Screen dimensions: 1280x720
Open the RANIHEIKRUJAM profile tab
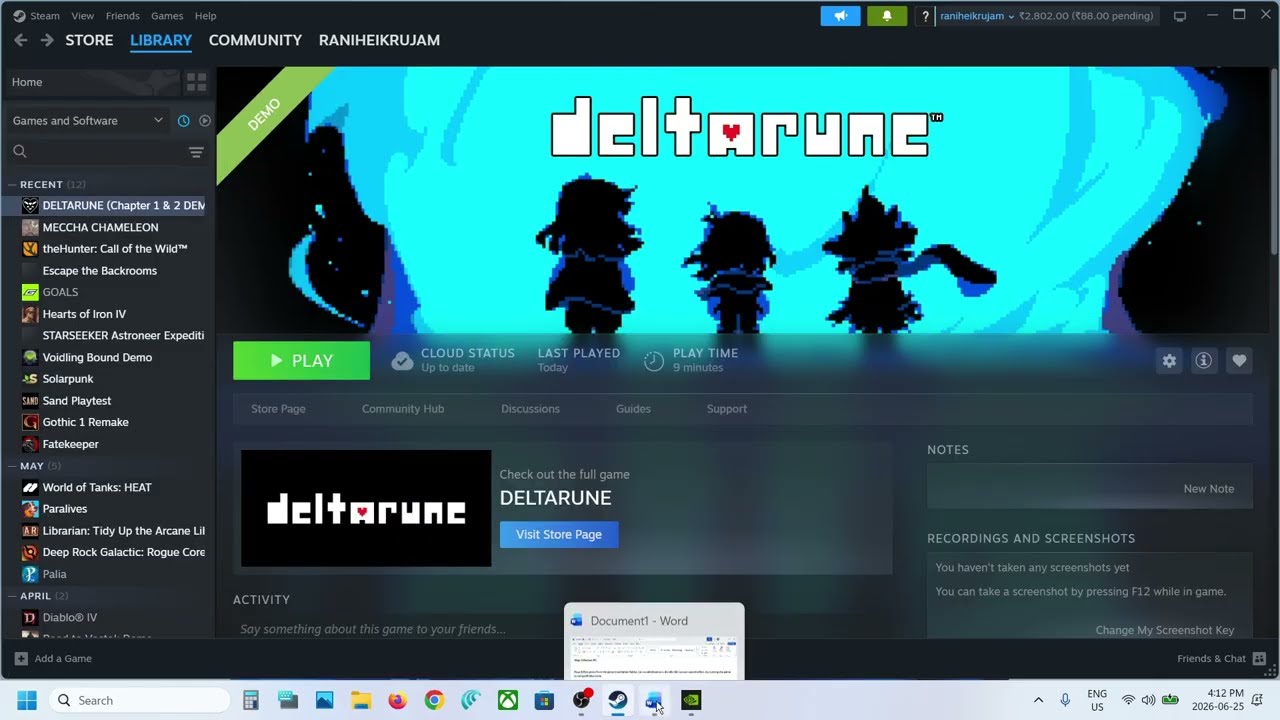(379, 40)
